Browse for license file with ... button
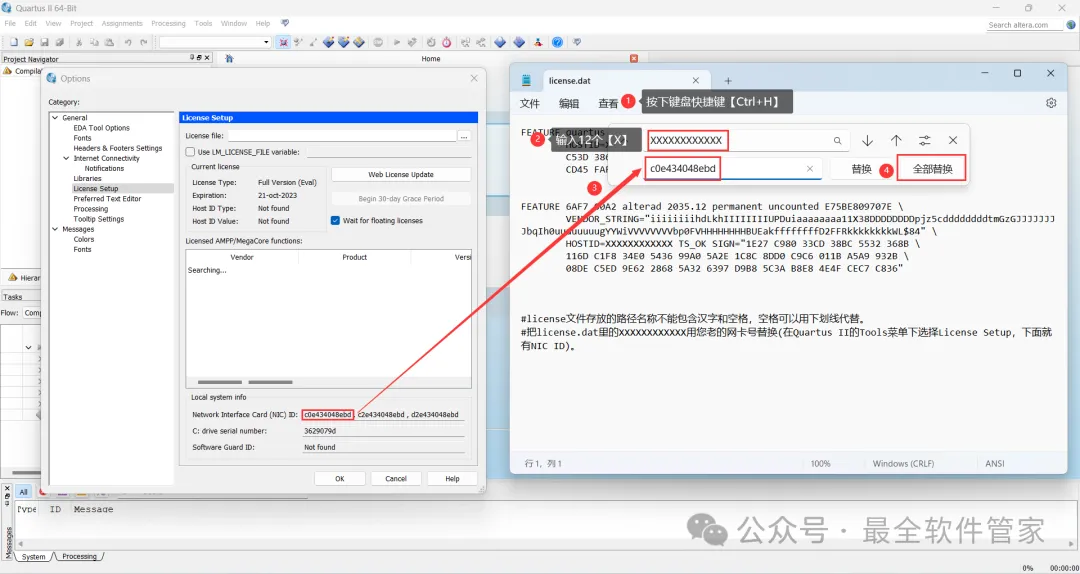The image size is (1080, 574). point(464,136)
